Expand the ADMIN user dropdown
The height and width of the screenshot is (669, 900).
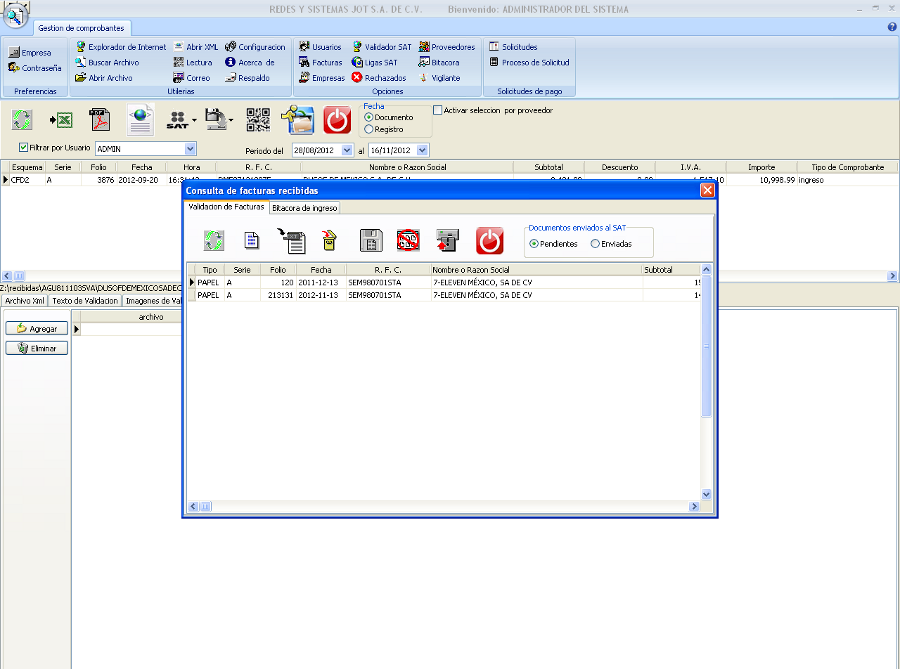190,149
